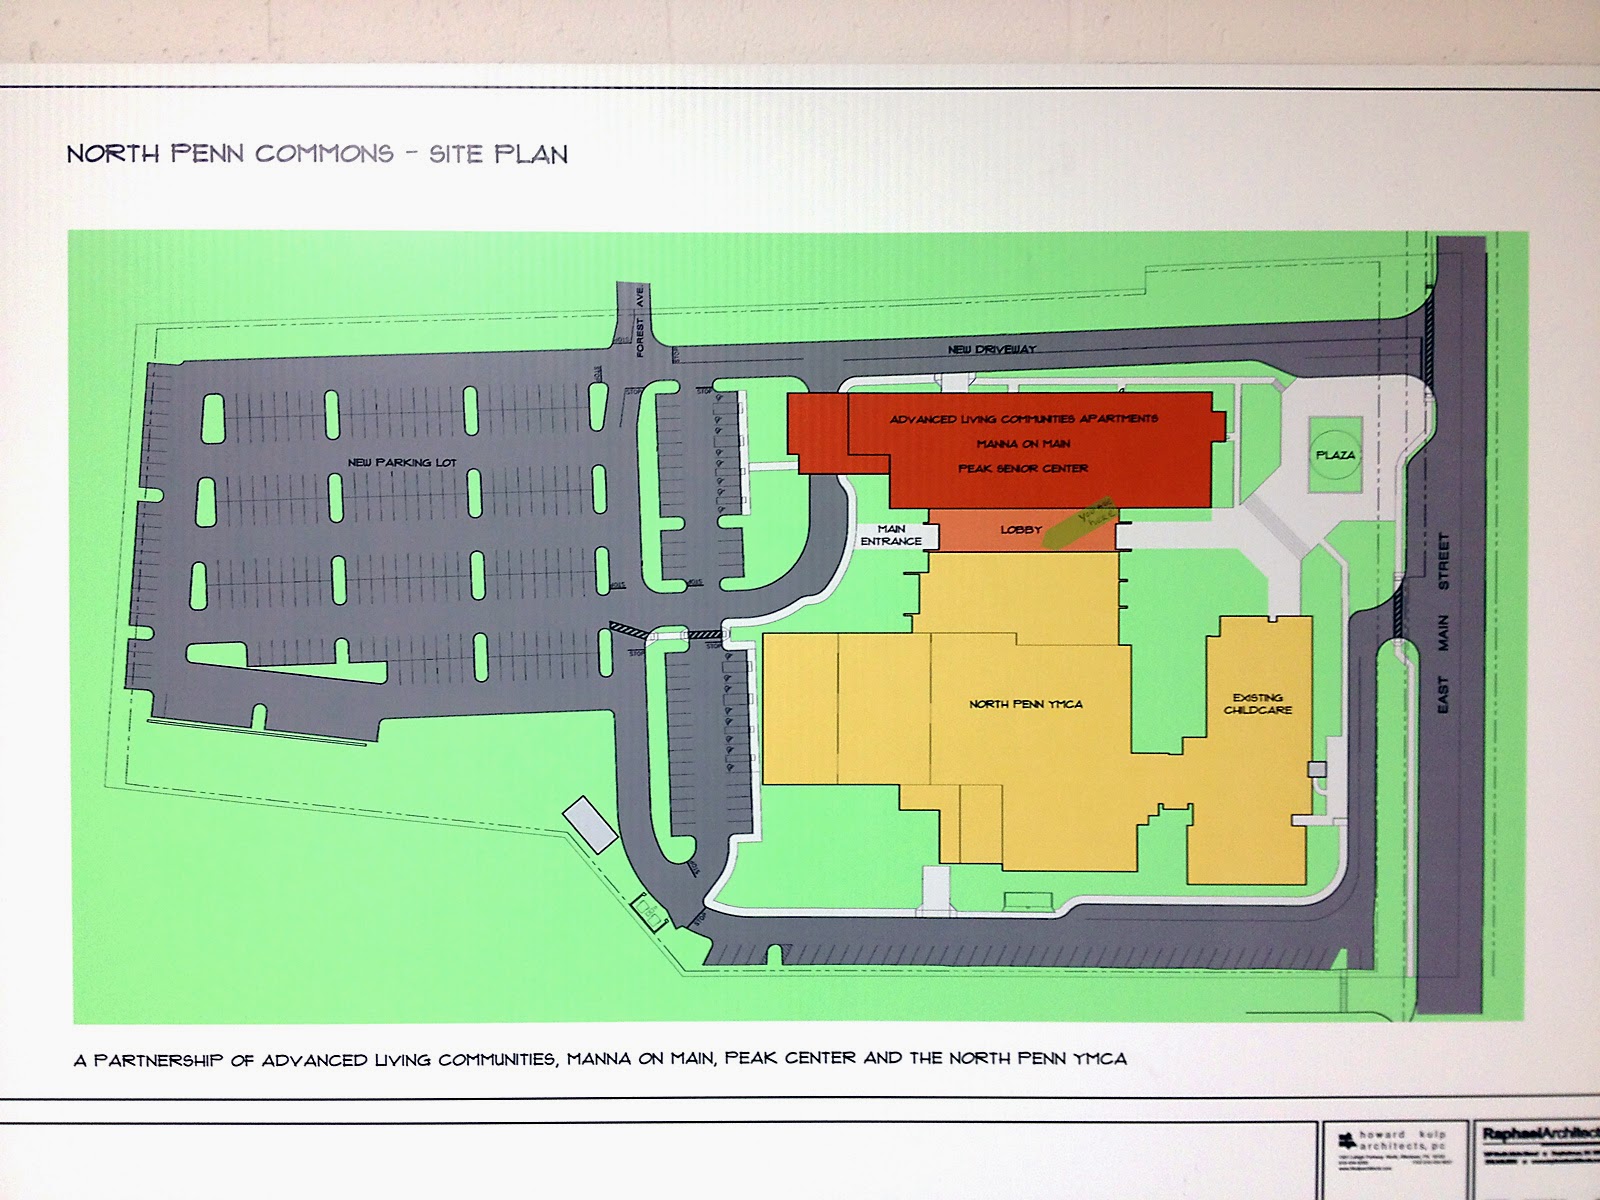Click the "North Penn YMCA" building label
Screen dimensions: 1600x1200
tap(1026, 704)
